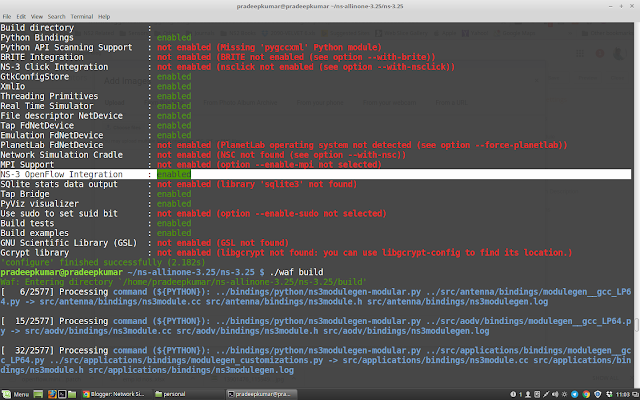The image size is (640, 400).
Task: Click the 'NS-3 Click Integration' label
Action: (x=54, y=67)
